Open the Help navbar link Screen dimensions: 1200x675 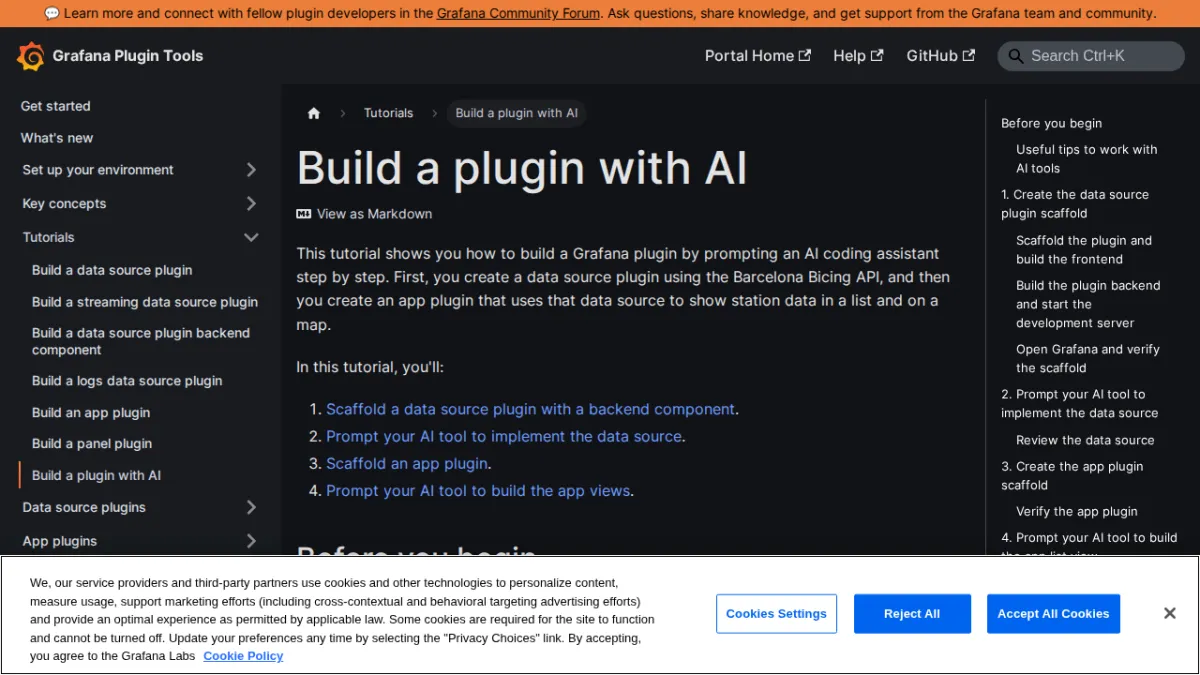point(858,56)
